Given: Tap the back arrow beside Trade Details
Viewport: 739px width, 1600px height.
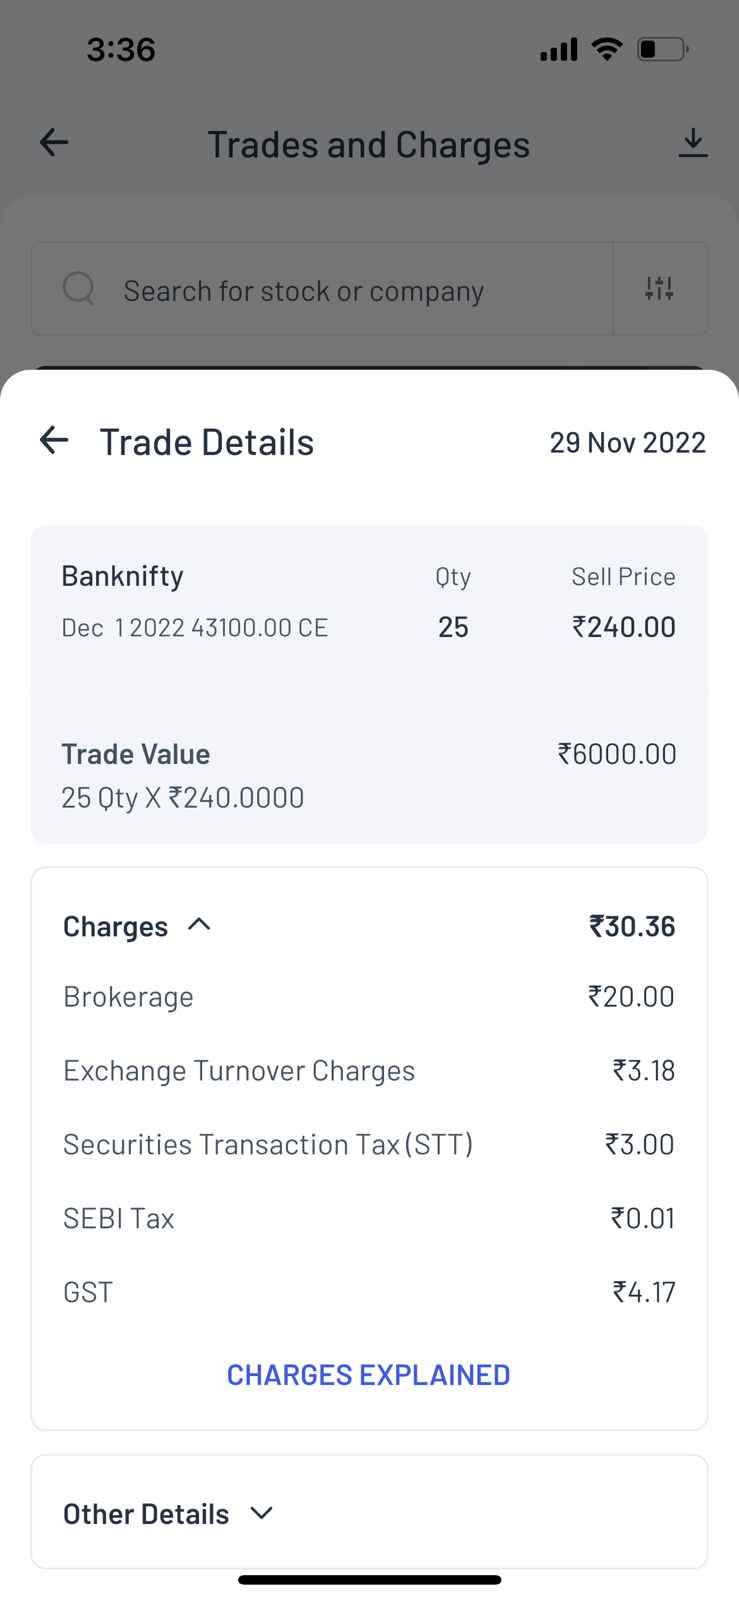Looking at the screenshot, I should point(54,440).
